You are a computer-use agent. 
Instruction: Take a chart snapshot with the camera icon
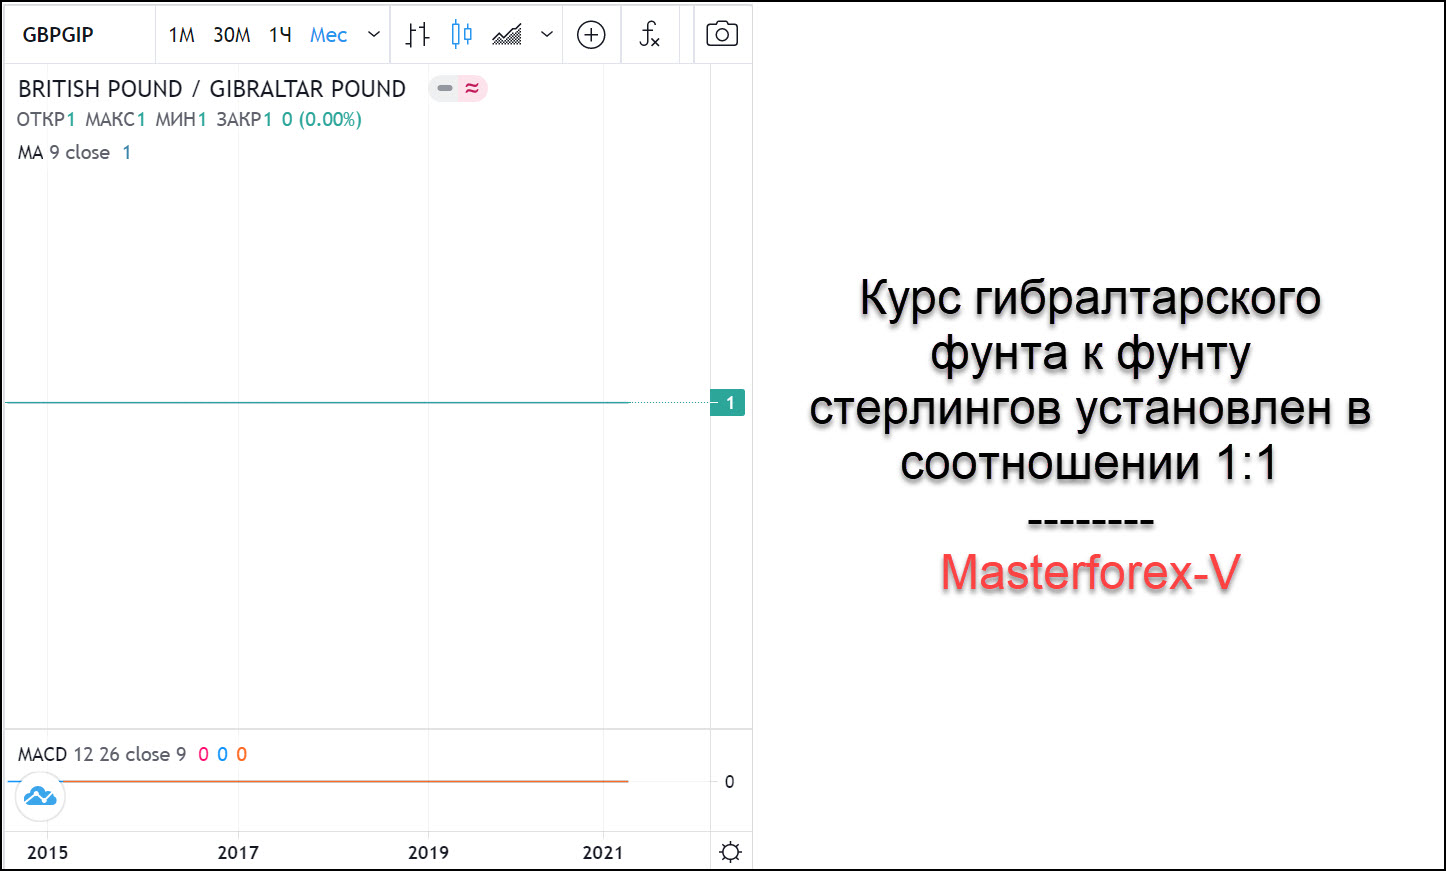click(722, 34)
